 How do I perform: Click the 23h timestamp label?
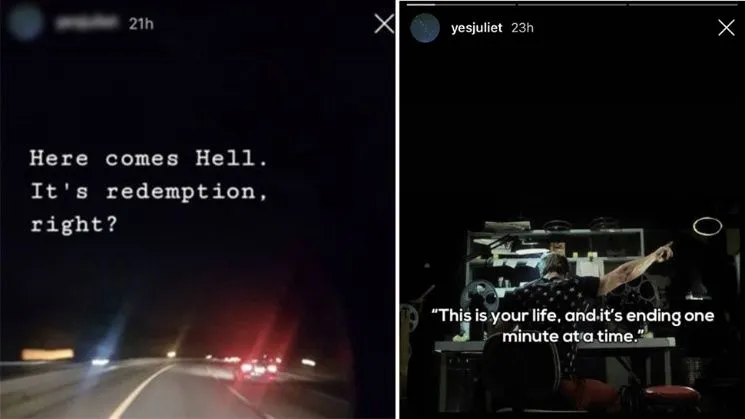(522, 28)
